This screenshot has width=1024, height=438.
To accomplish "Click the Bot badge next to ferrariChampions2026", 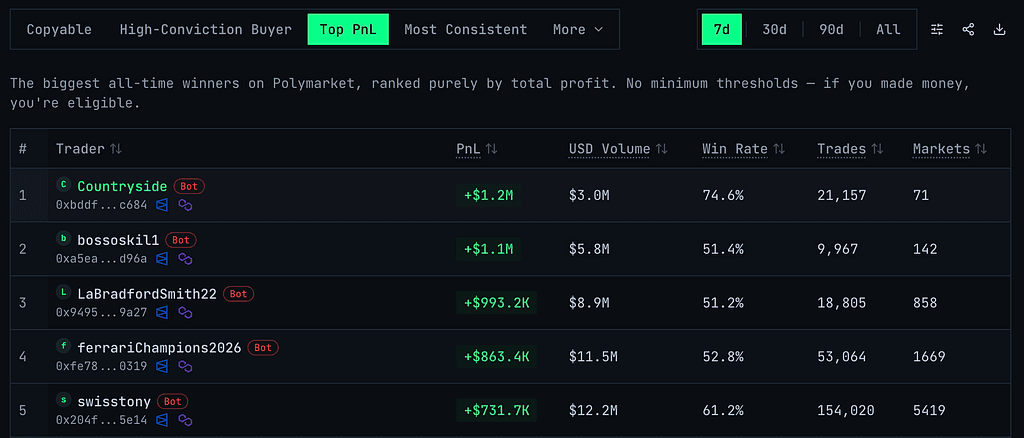I will (x=263, y=347).
